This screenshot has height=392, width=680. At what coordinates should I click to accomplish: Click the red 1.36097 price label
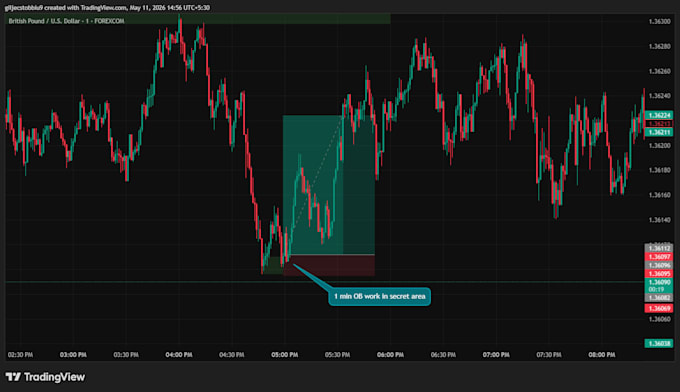(659, 257)
